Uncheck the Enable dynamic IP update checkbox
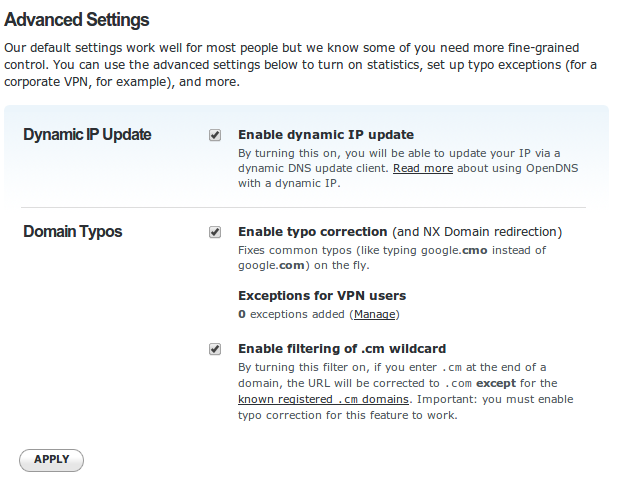 coord(215,135)
